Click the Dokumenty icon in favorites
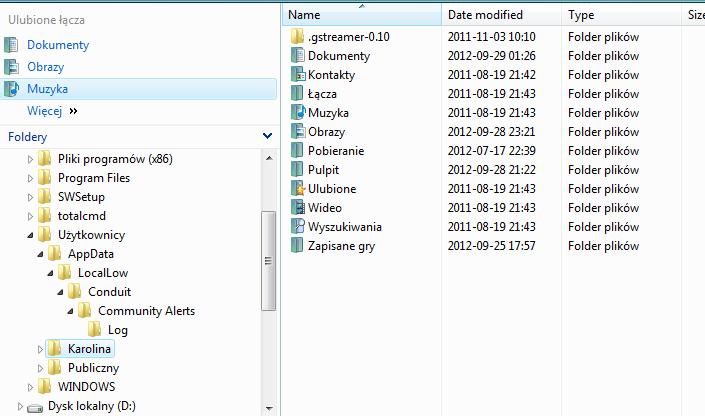Screen dimensions: 705x416 [11, 45]
